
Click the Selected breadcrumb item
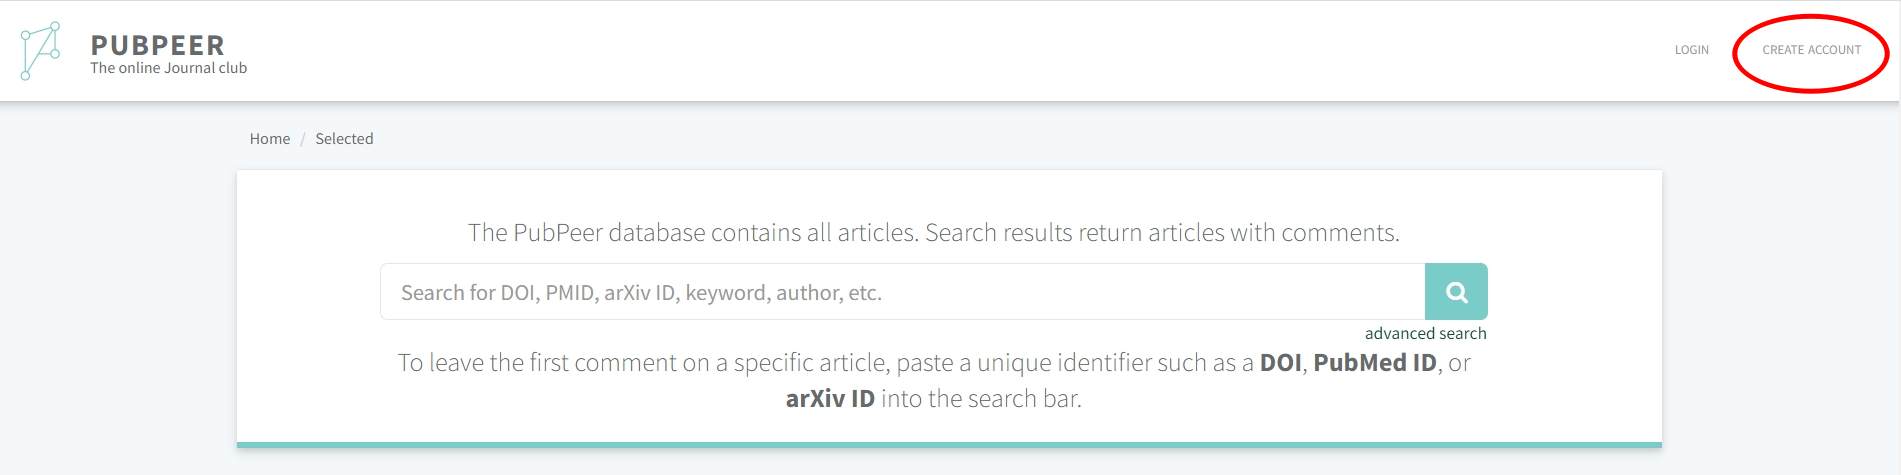pos(344,139)
